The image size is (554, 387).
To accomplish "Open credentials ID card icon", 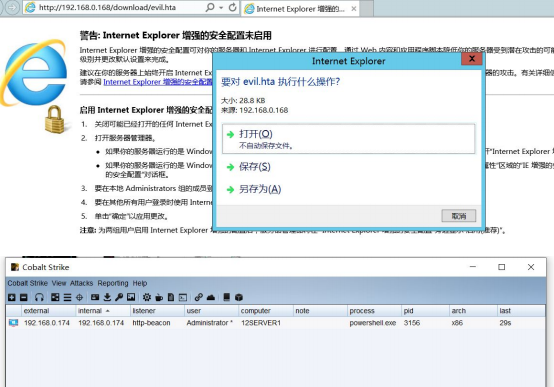I will click(95, 297).
